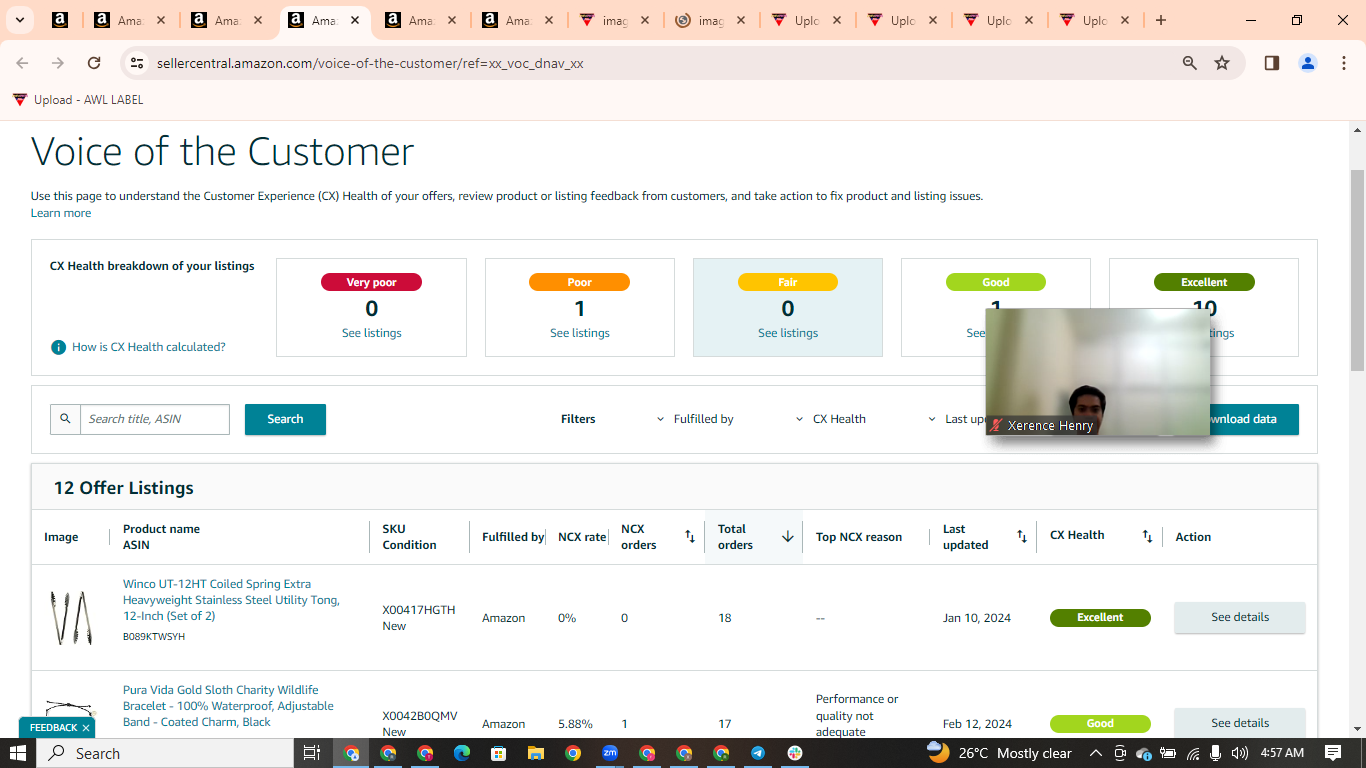Sort listings by Last updated column
The image size is (1366, 768).
click(x=1022, y=537)
